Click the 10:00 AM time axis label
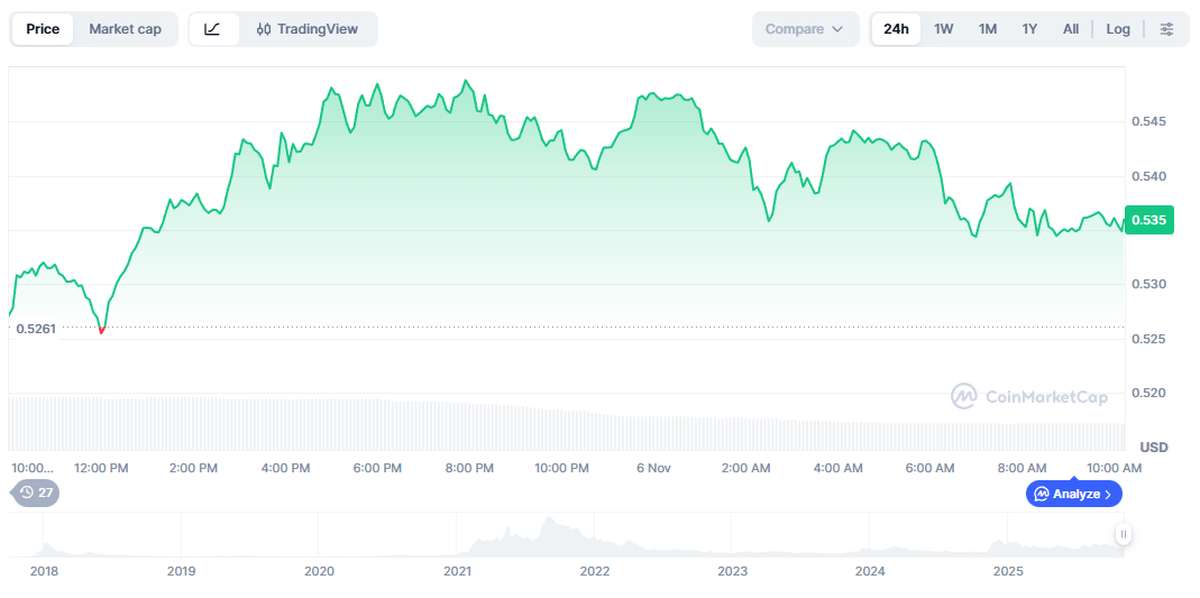This screenshot has width=1200, height=598. click(1114, 468)
